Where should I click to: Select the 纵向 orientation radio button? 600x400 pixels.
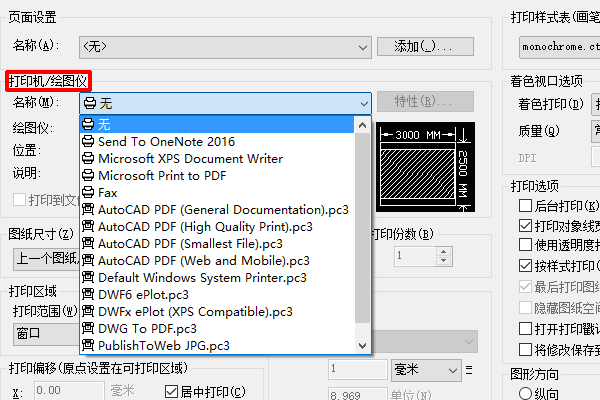[x=525, y=394]
